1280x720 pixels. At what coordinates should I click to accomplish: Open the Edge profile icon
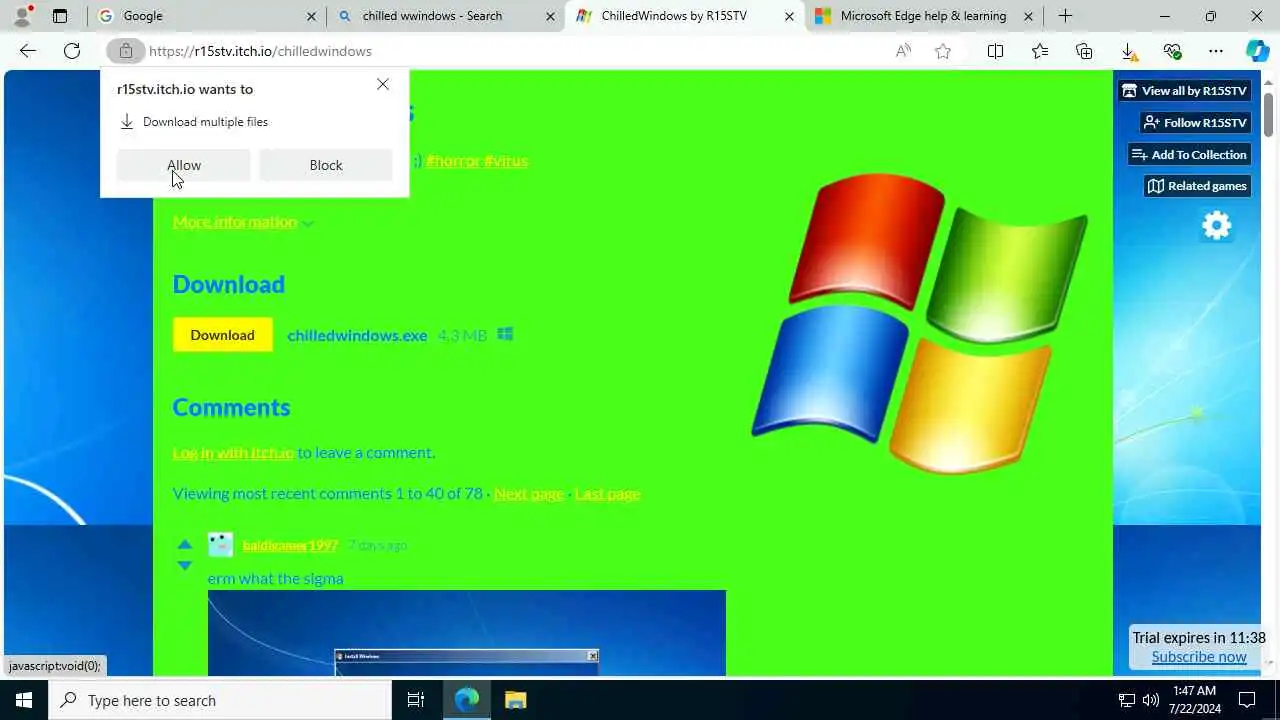click(22, 16)
